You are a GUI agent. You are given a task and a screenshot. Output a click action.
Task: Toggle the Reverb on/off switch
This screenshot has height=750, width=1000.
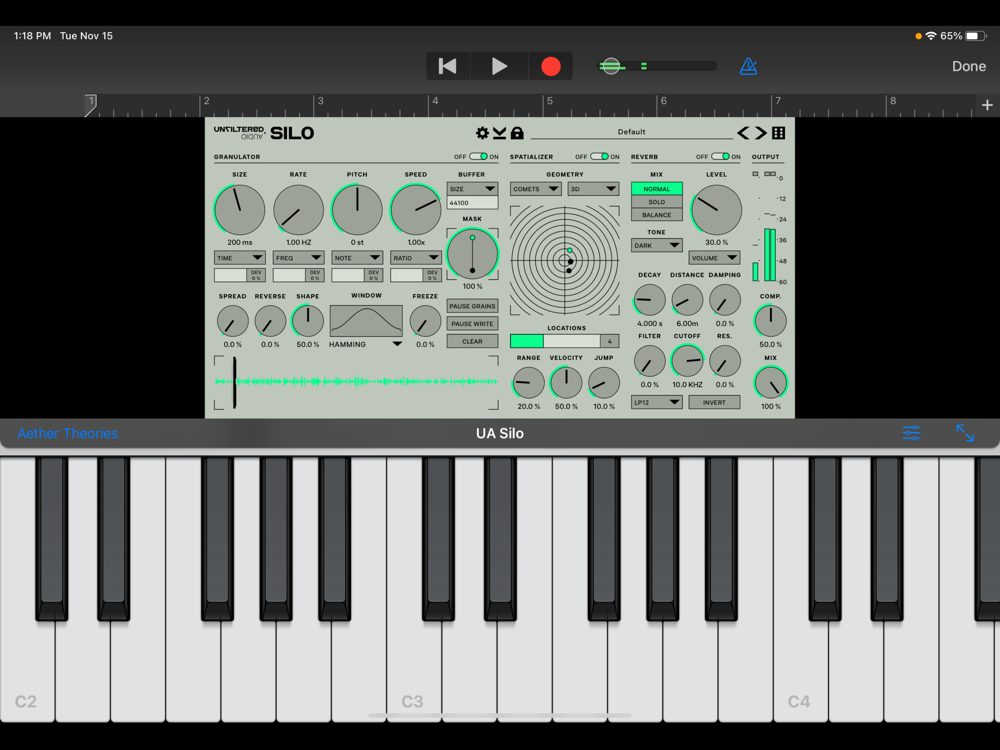pos(721,156)
